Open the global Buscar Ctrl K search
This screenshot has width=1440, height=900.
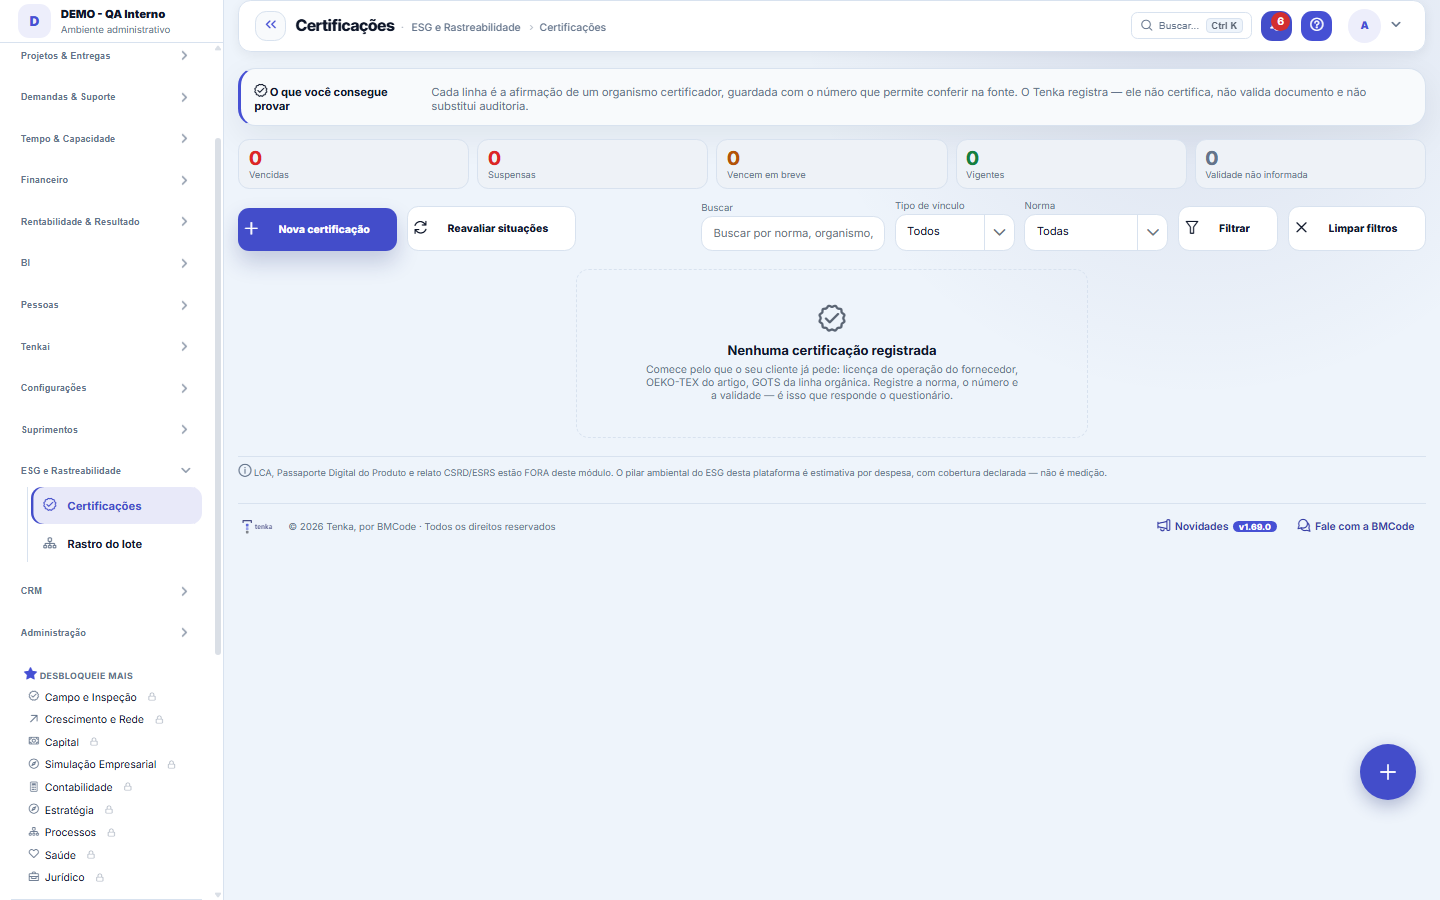point(1192,26)
